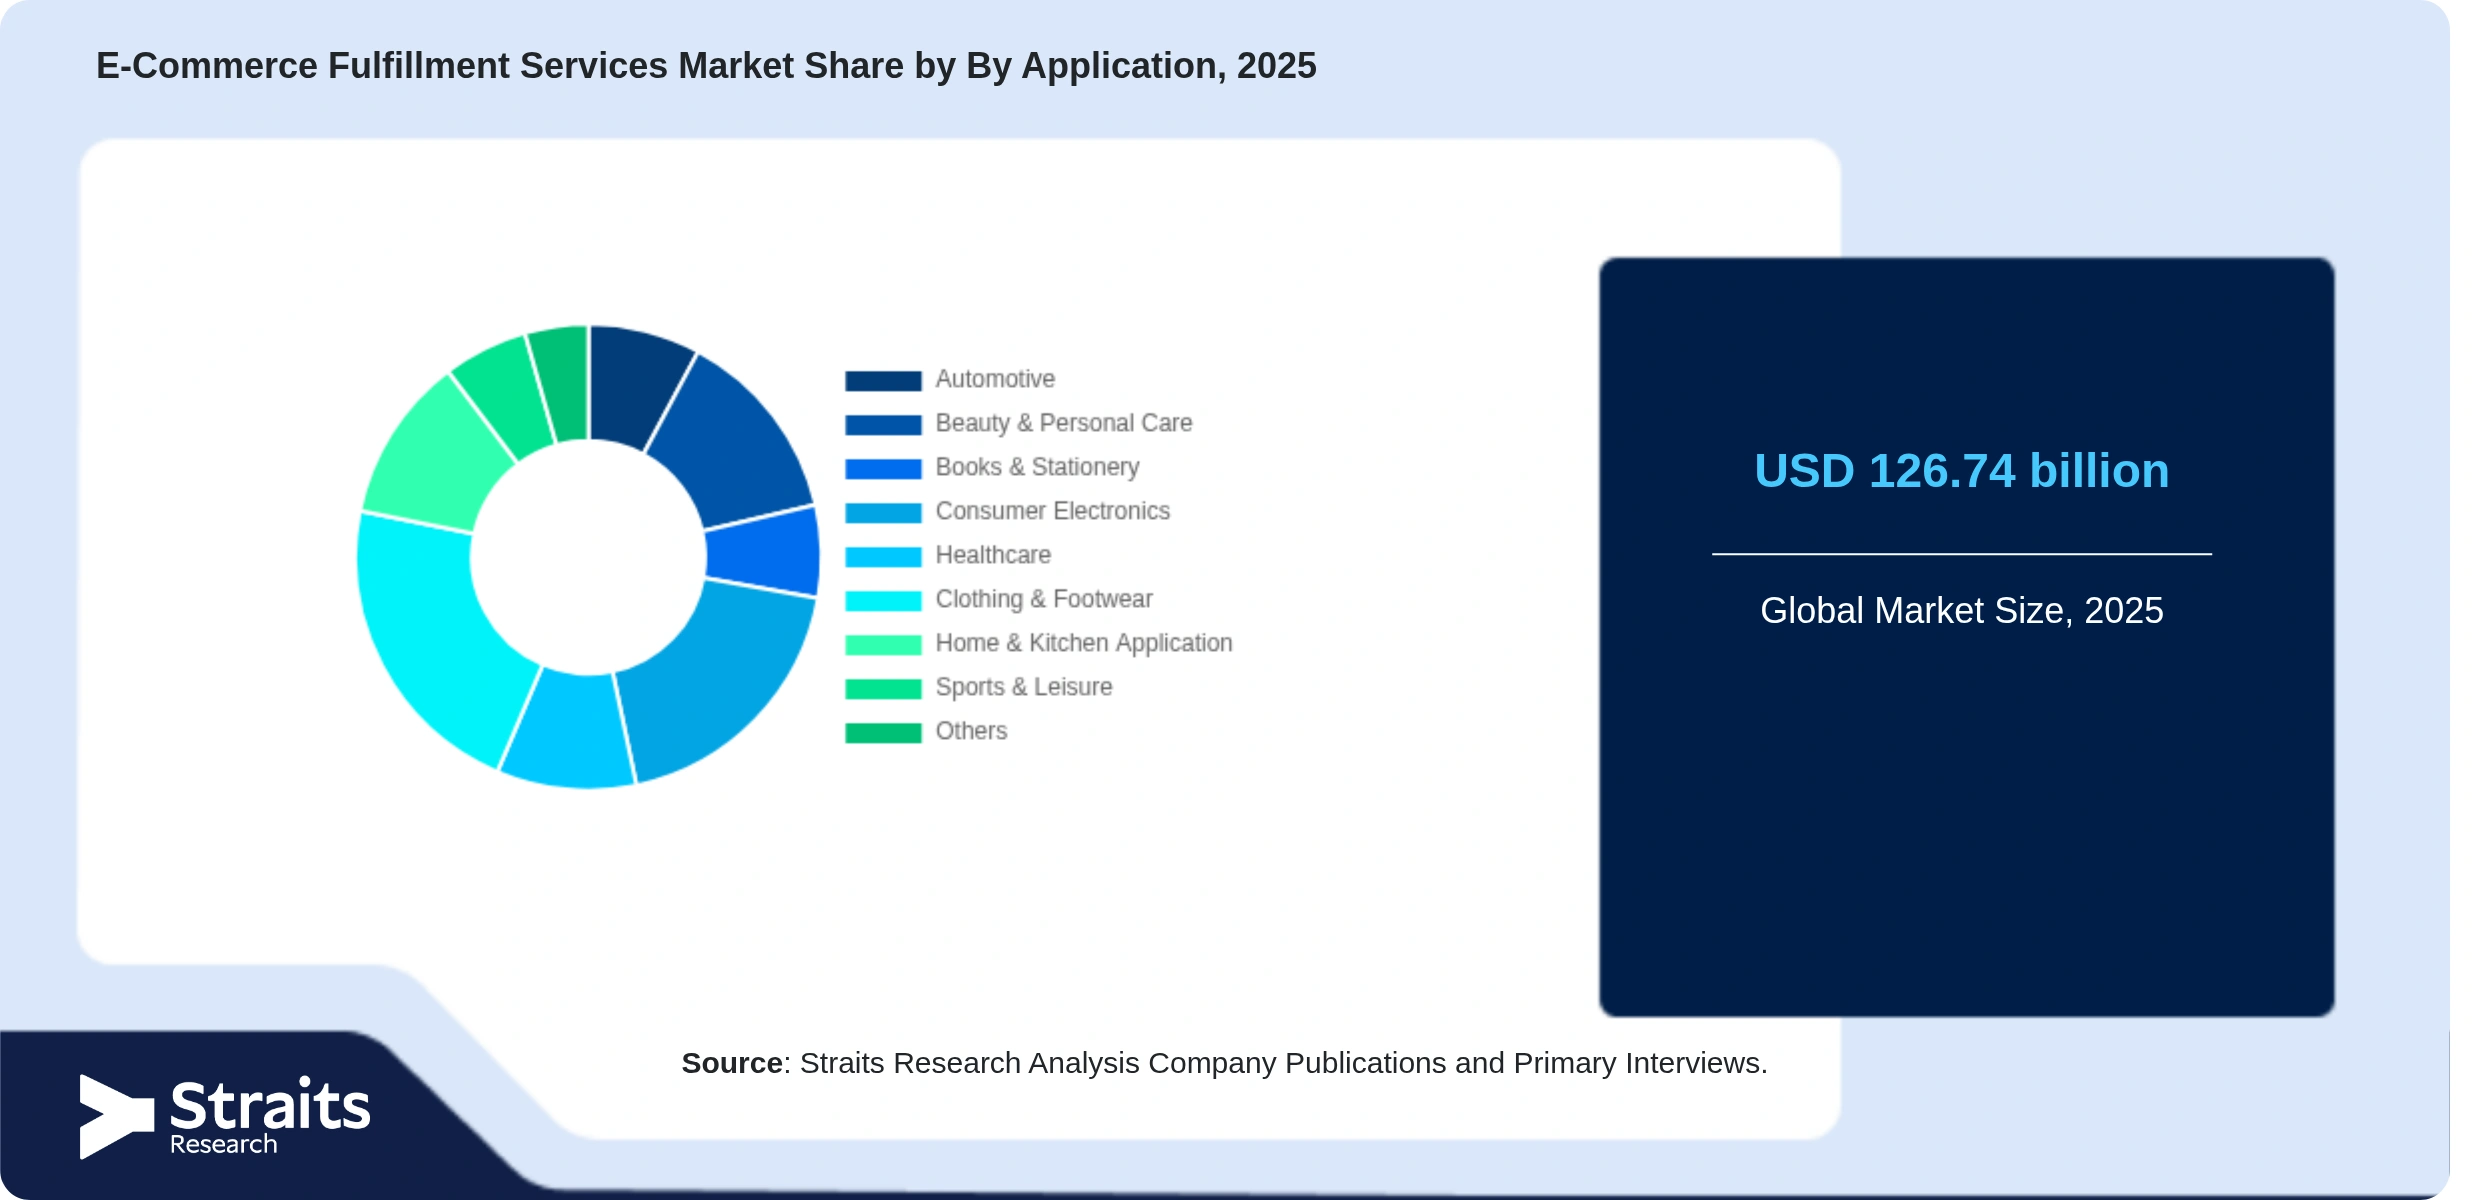Screen dimensions: 2480x1200
Task: Toggle the Sports & Leisure legend label
Action: 1024,687
